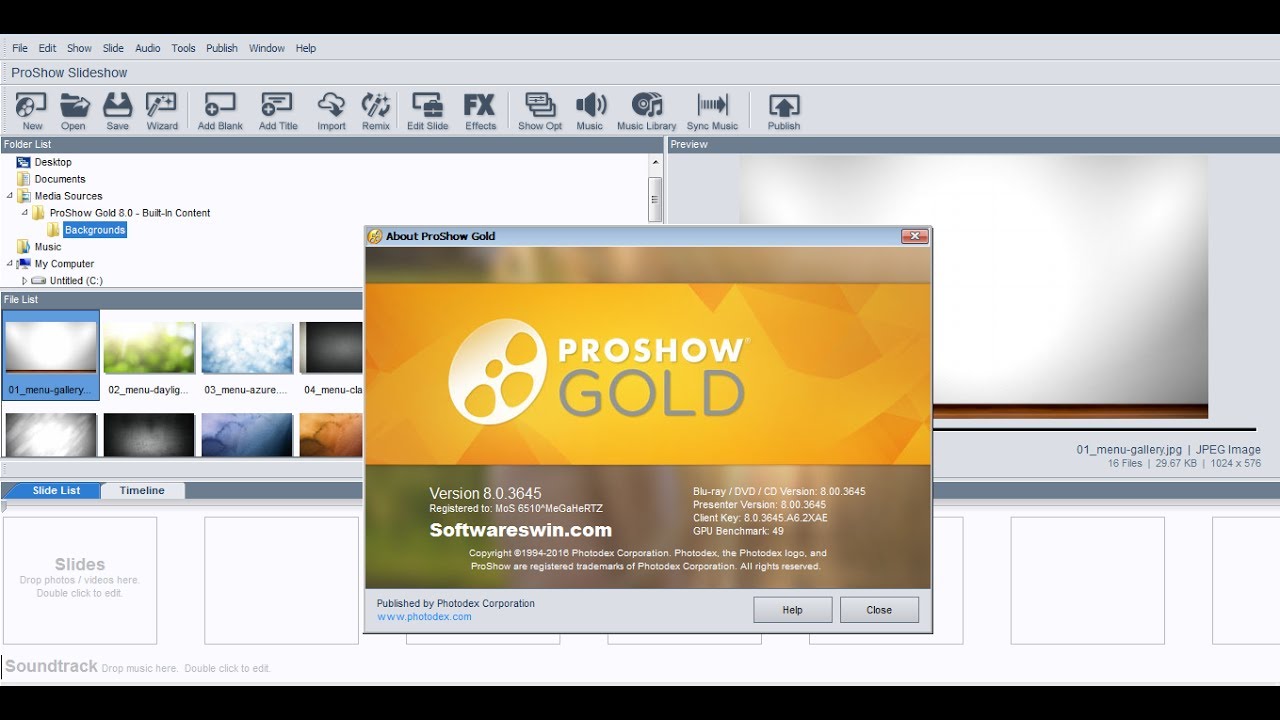Collapse ProShow Gold 8.0 Built-In Content node
The image size is (1280, 720).
tap(25, 213)
